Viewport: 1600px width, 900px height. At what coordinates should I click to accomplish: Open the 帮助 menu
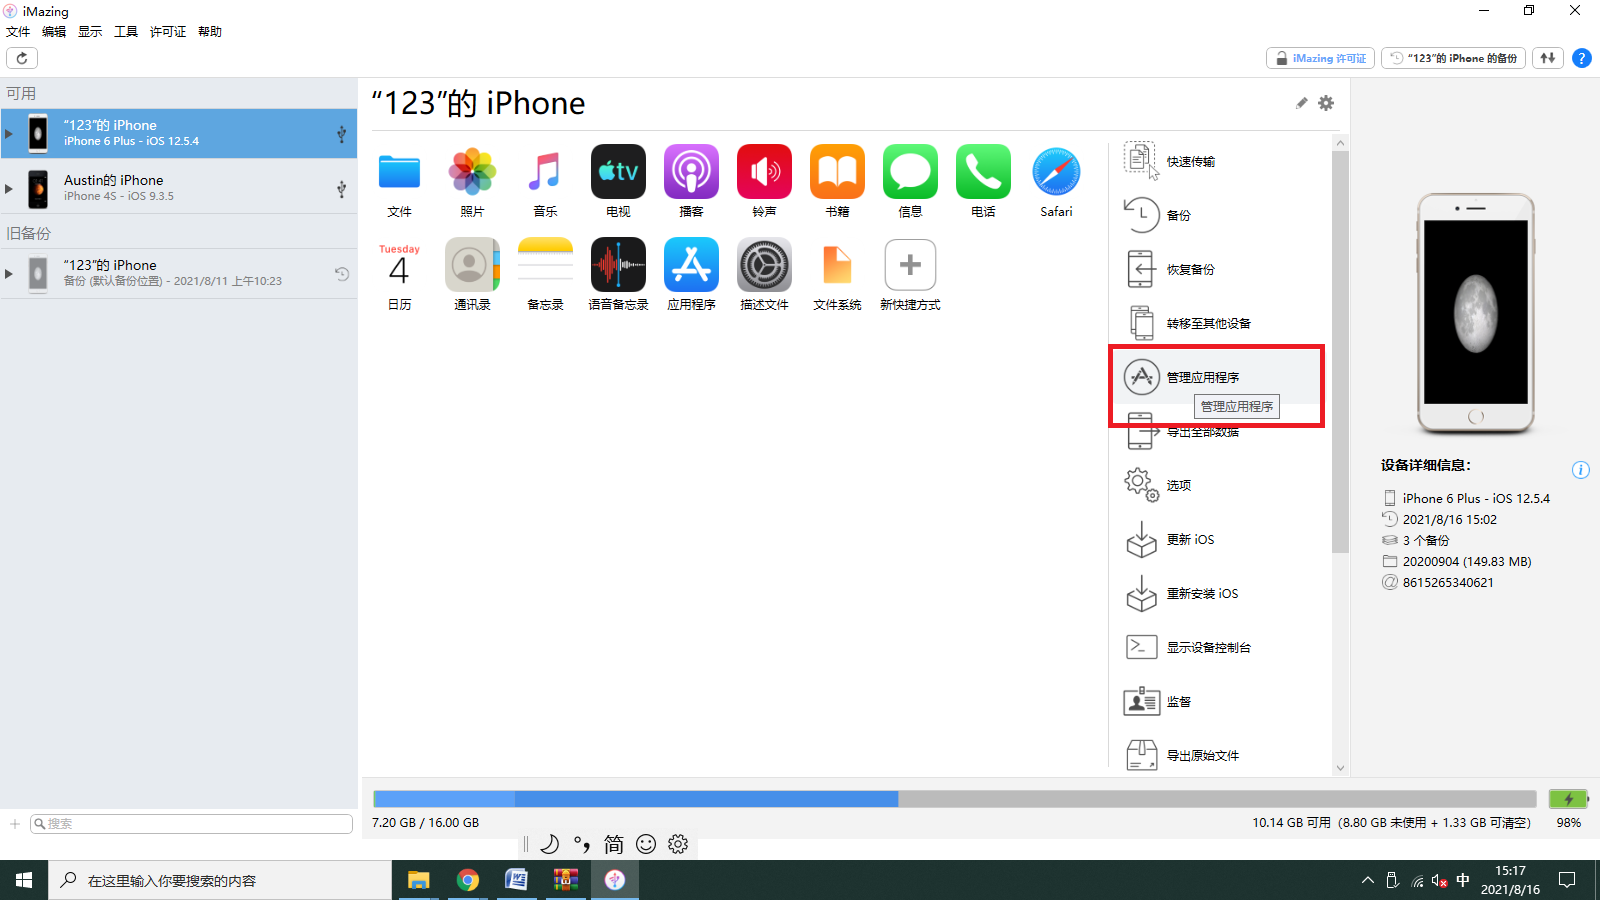point(210,31)
